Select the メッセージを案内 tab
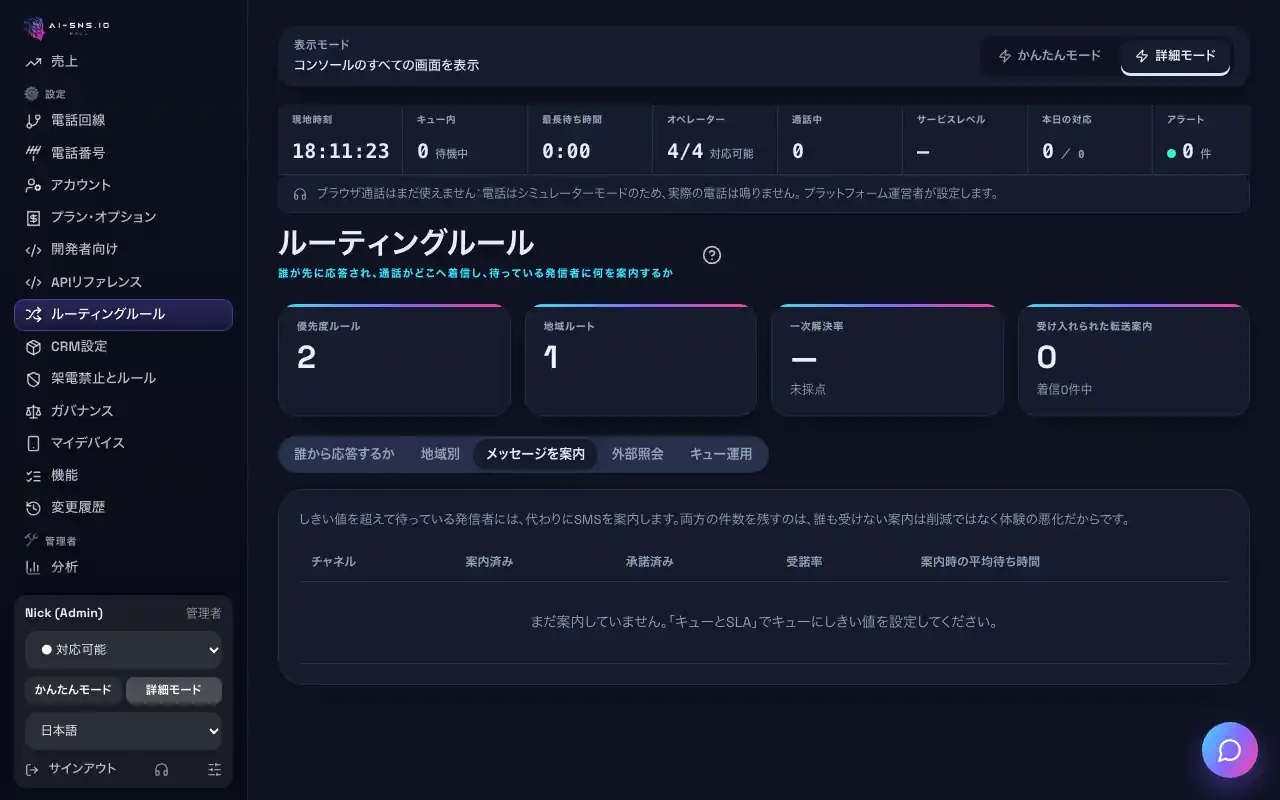The image size is (1280, 800). [536, 454]
